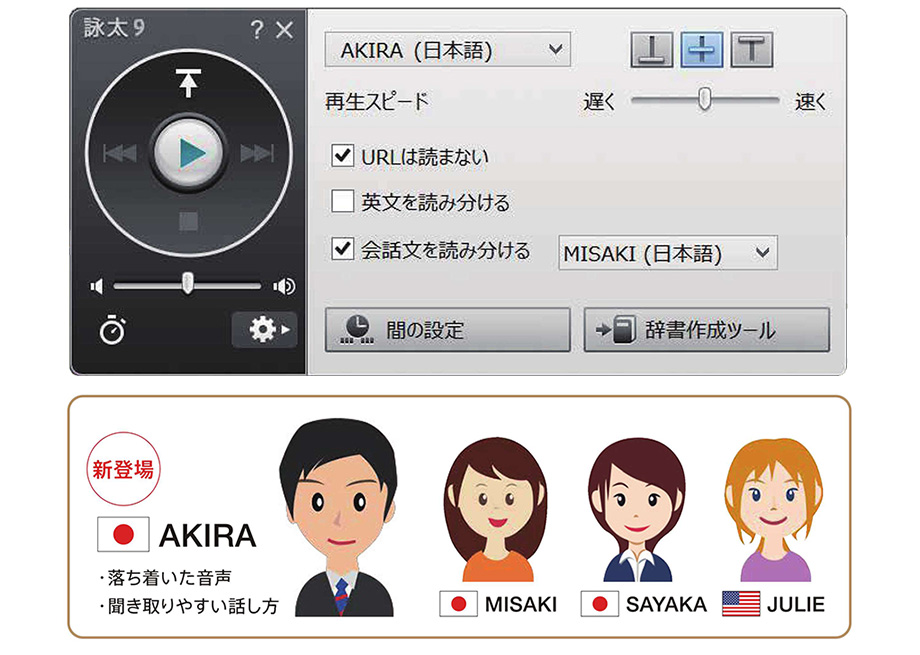Uncheck the 会話文を読み分ける checkbox
920x655 pixels.
343,249
